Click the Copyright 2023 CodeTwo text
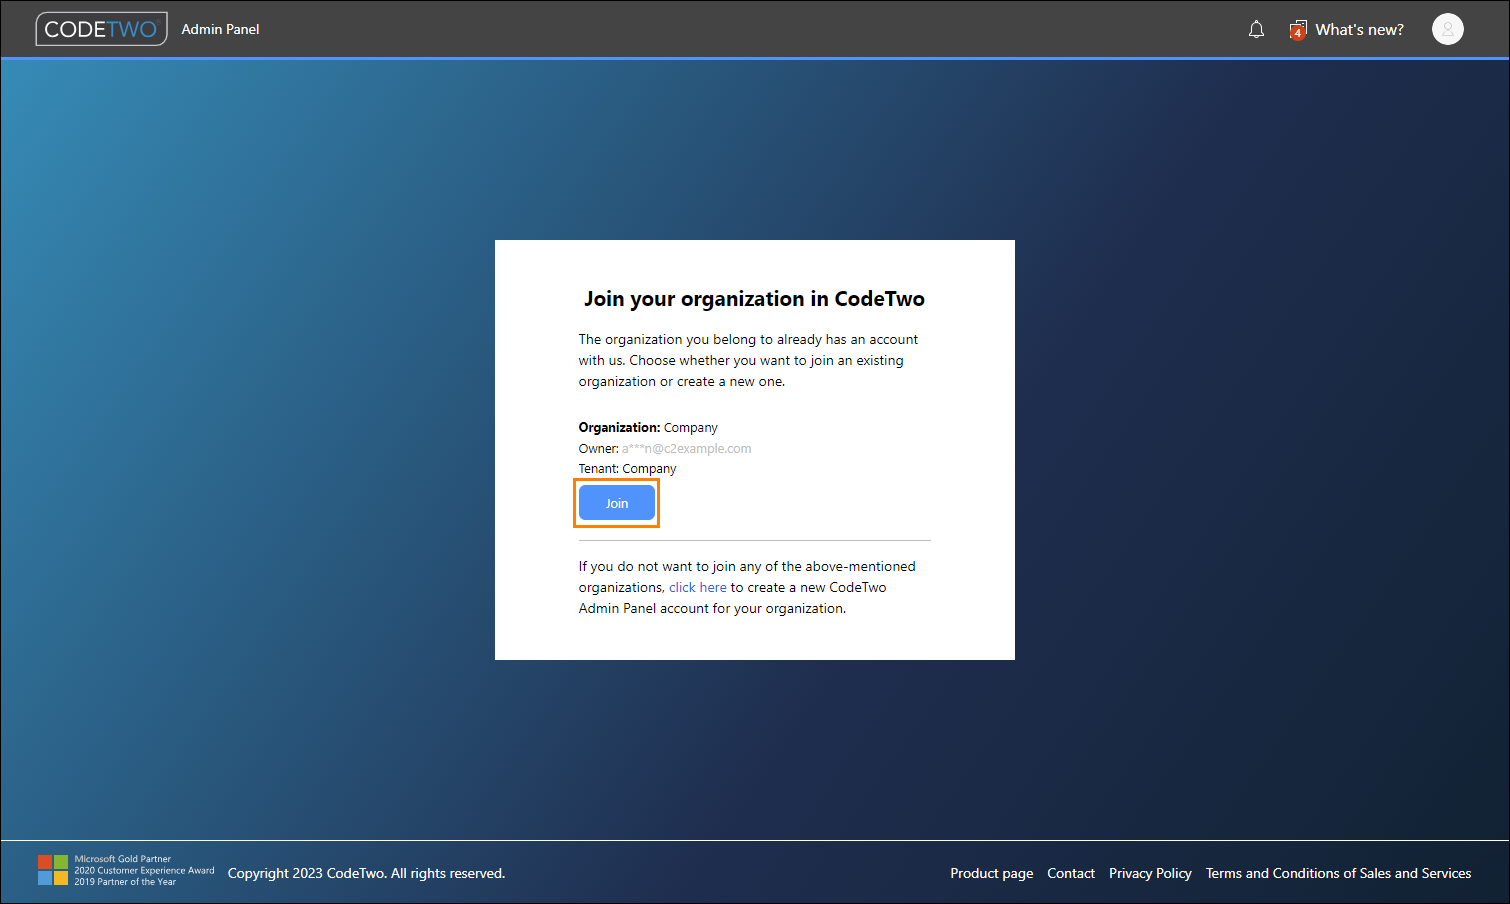 tap(366, 873)
